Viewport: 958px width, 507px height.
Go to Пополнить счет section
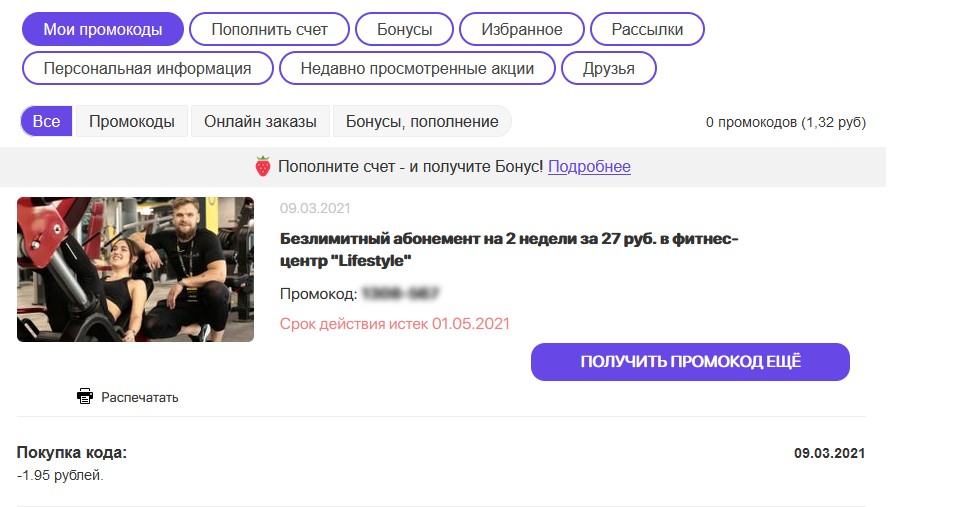(269, 29)
